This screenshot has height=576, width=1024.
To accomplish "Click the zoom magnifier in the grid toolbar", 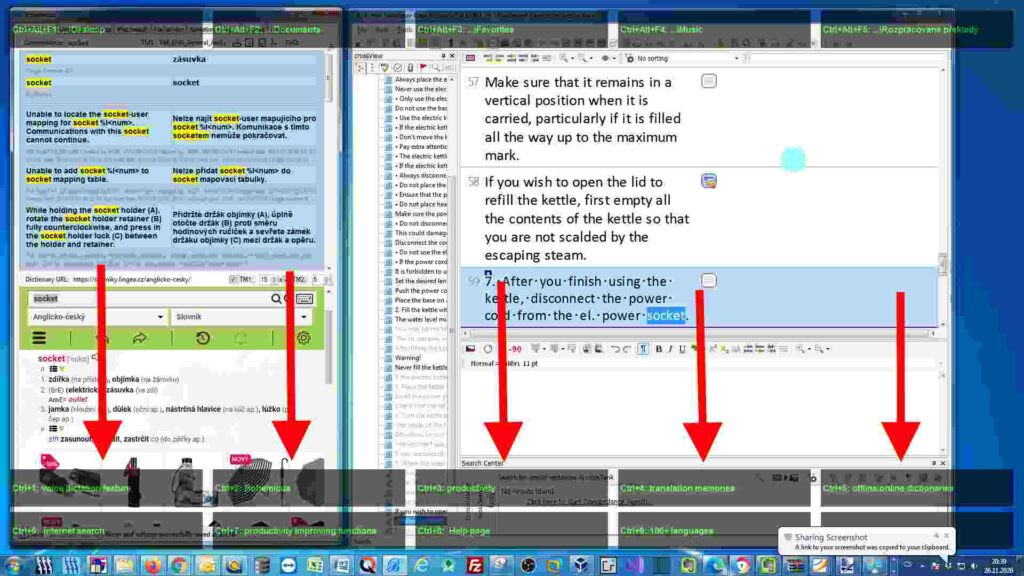I will pyautogui.click(x=563, y=59).
